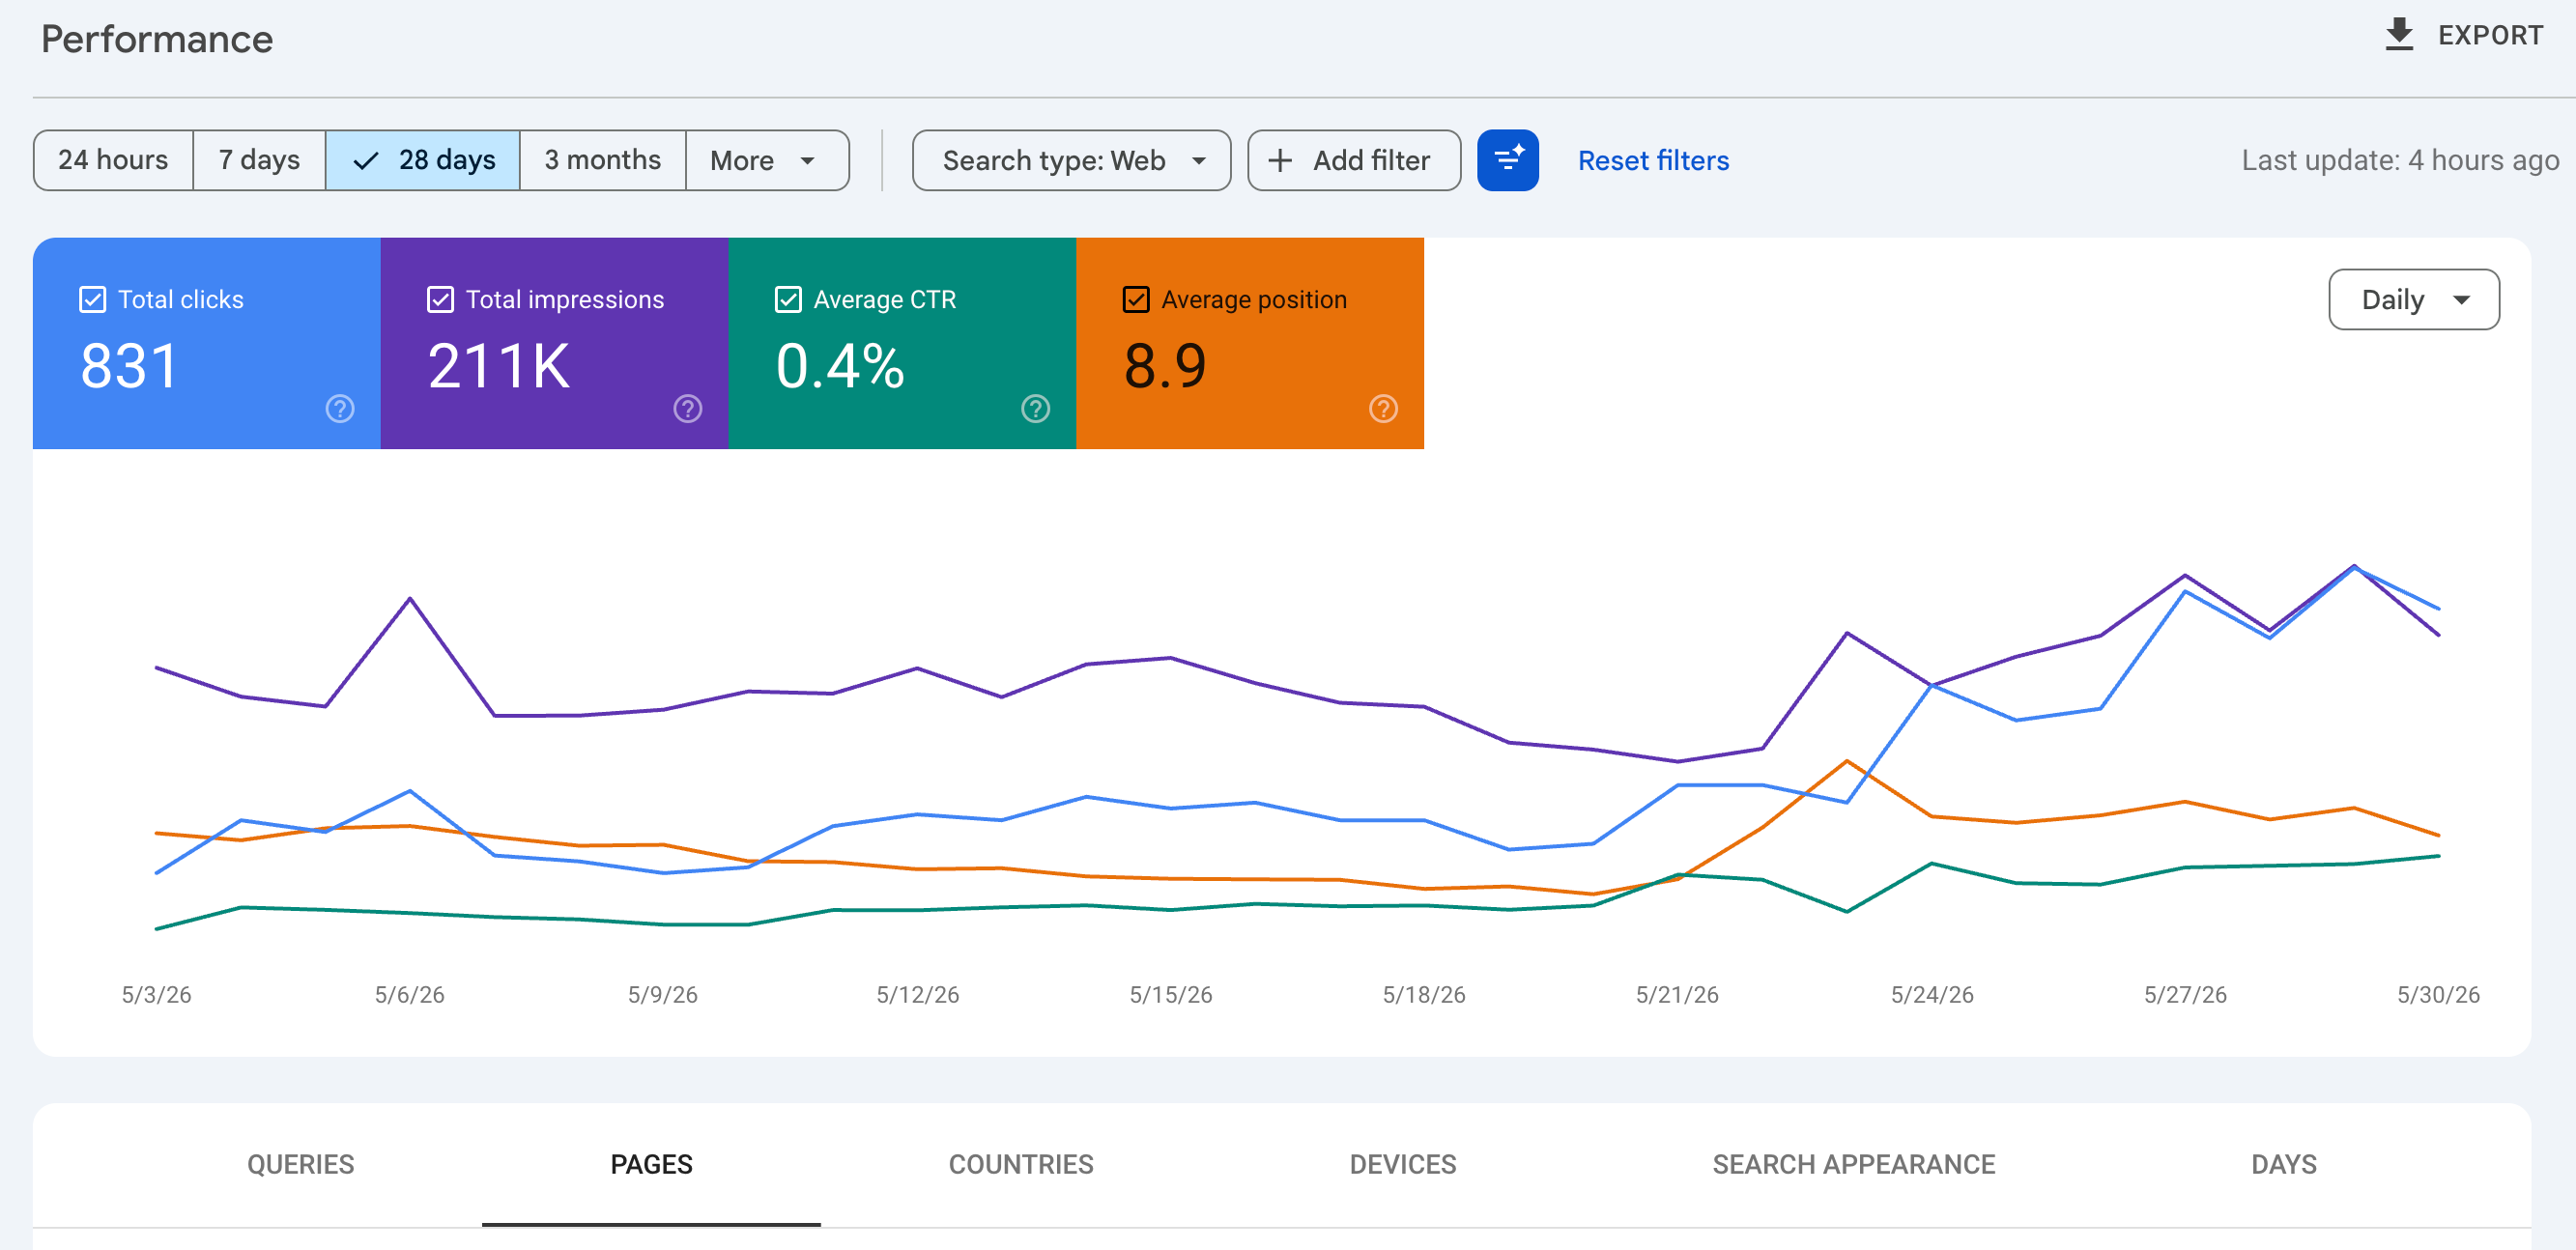Viewport: 2576px width, 1250px height.
Task: Click the Reset filters link
Action: (1653, 160)
